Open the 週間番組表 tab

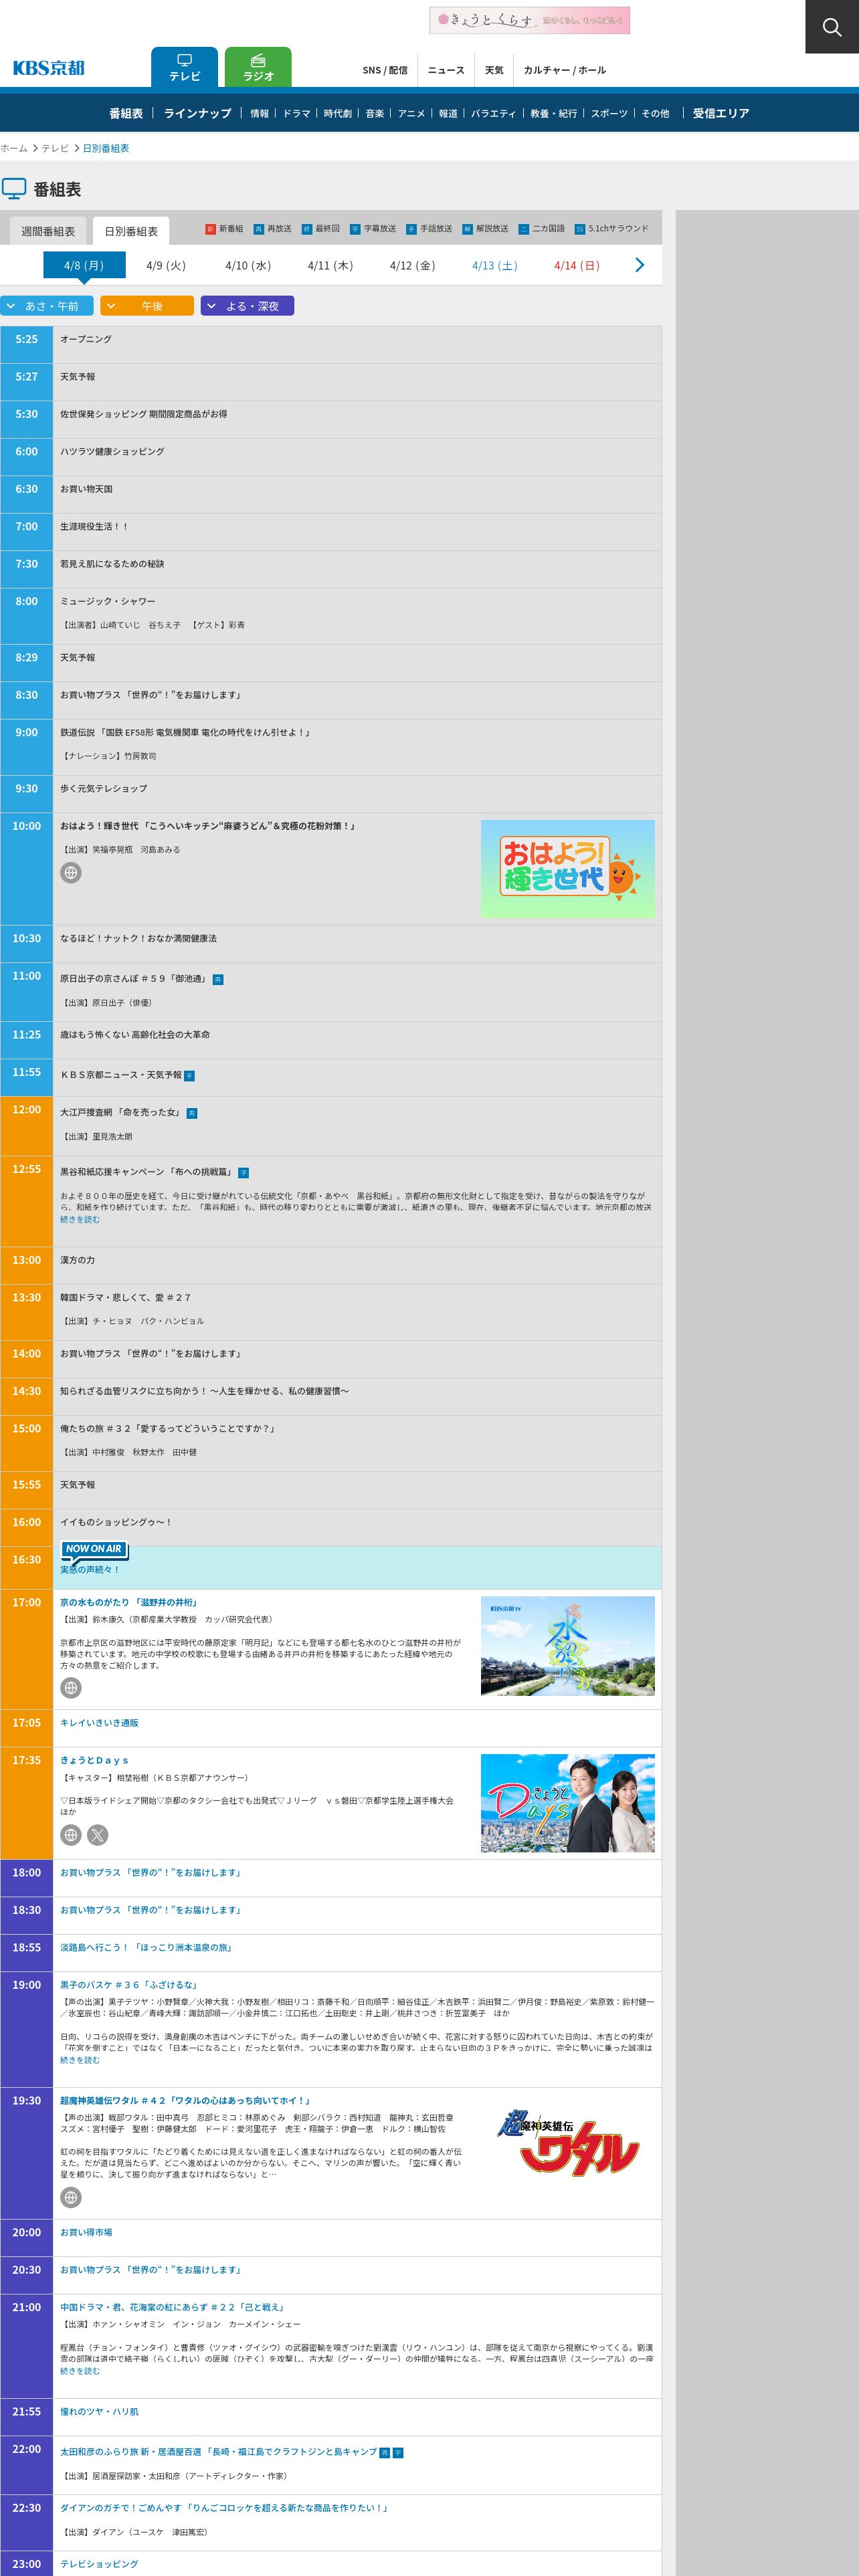[x=48, y=231]
